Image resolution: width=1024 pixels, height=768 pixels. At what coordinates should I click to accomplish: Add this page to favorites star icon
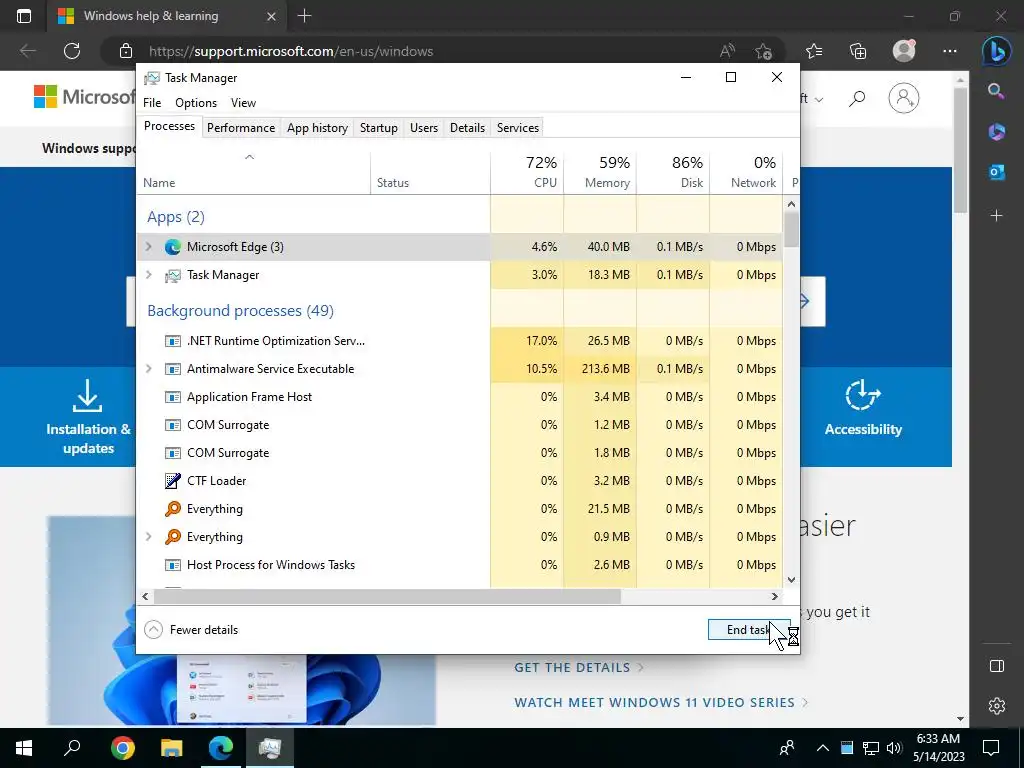click(x=763, y=51)
